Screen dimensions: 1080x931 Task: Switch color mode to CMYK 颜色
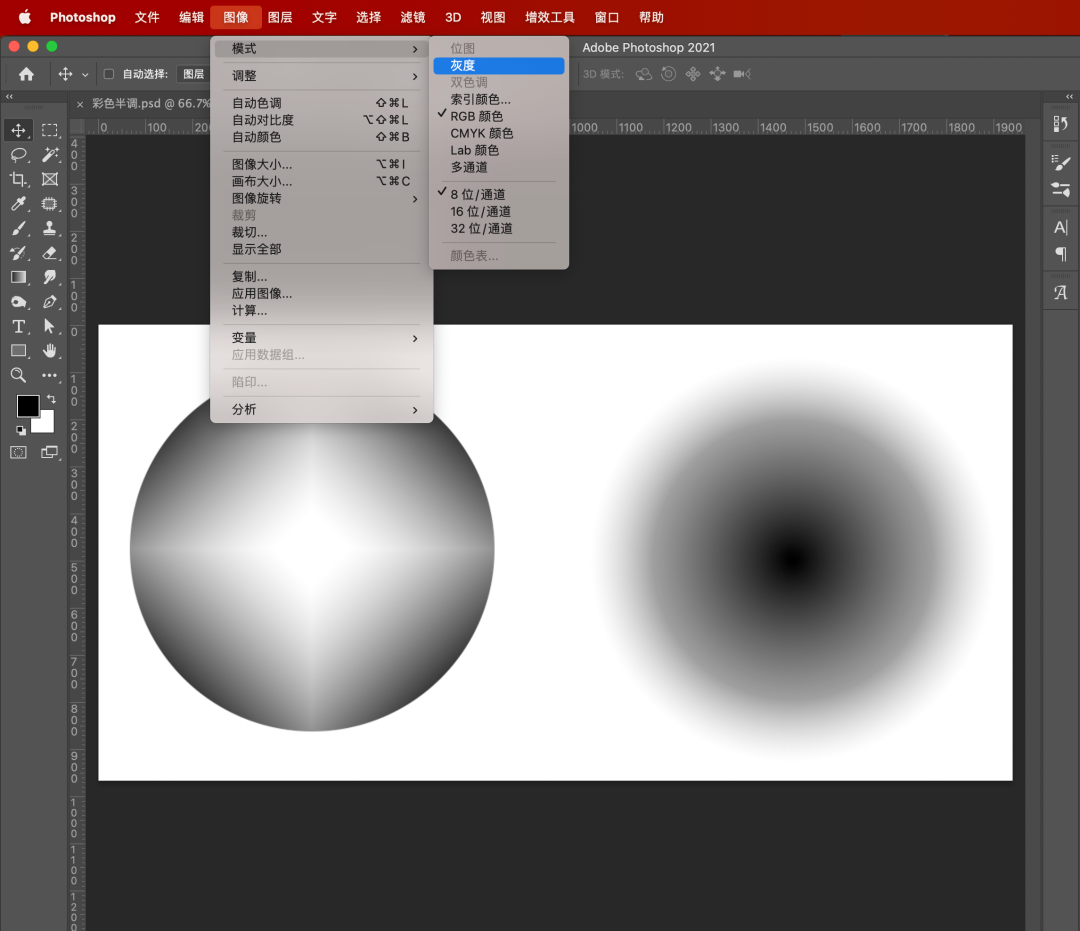(482, 133)
